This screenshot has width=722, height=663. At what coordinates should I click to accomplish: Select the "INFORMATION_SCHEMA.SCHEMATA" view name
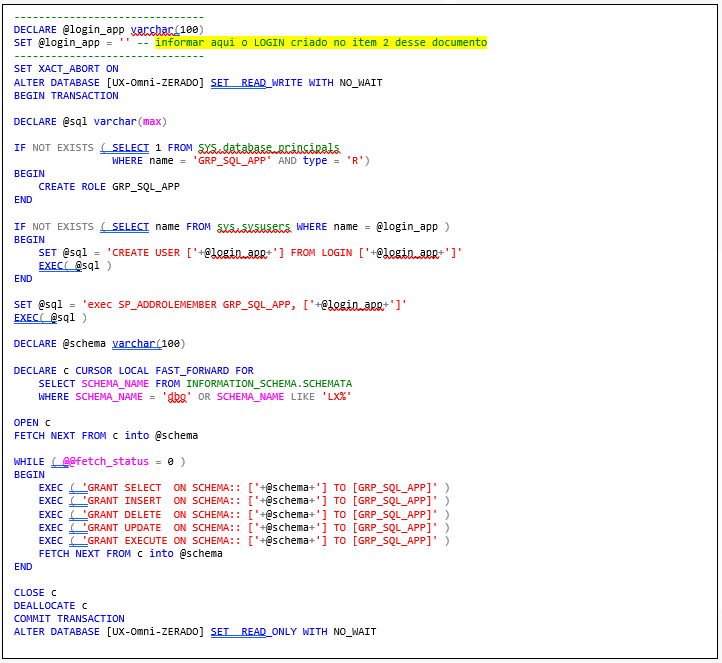point(269,384)
